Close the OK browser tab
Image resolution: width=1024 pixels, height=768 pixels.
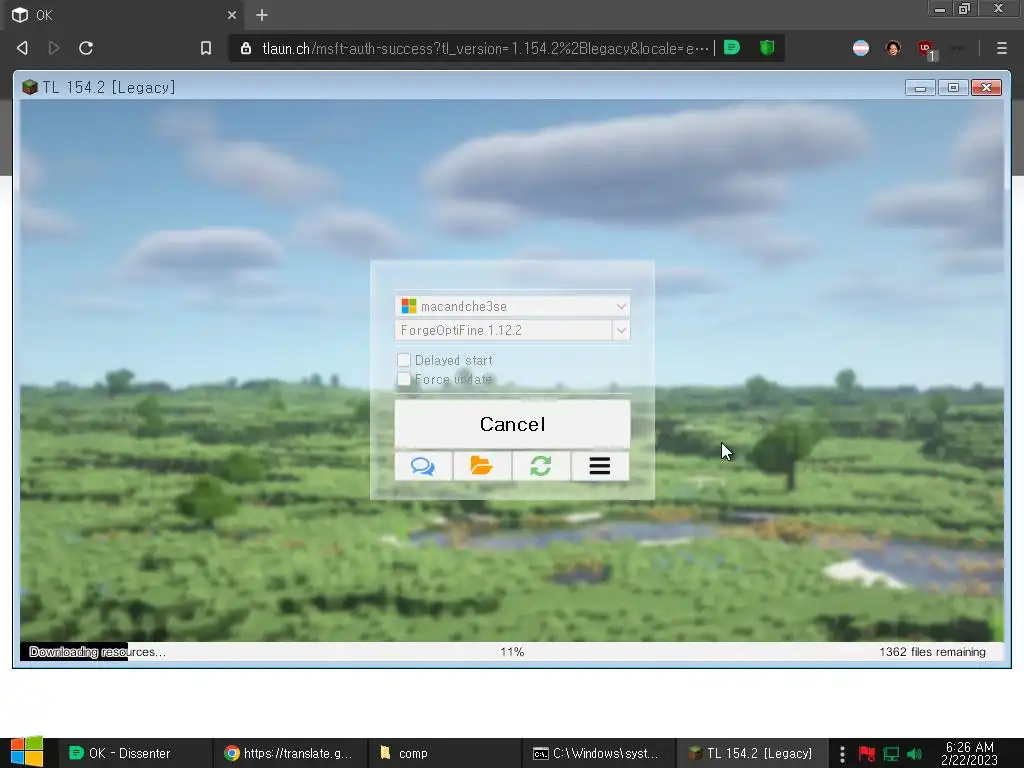[232, 15]
